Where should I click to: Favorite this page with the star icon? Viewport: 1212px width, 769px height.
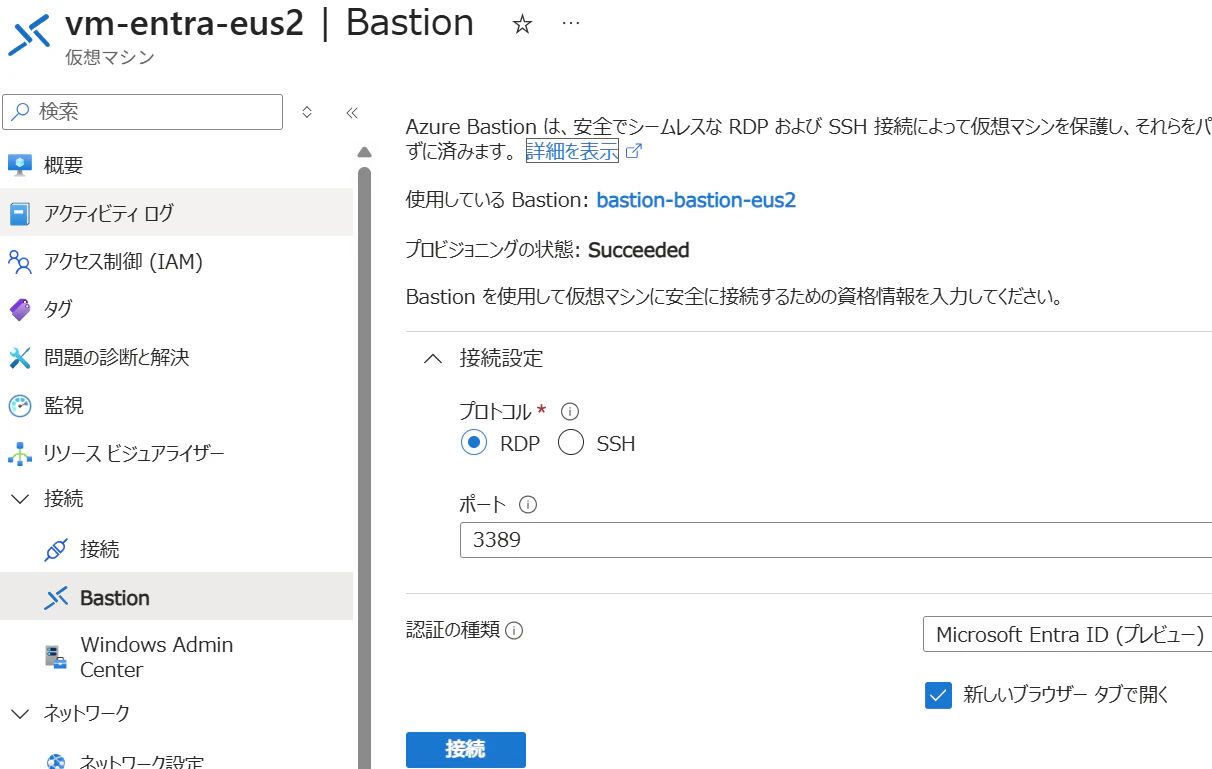click(x=522, y=25)
